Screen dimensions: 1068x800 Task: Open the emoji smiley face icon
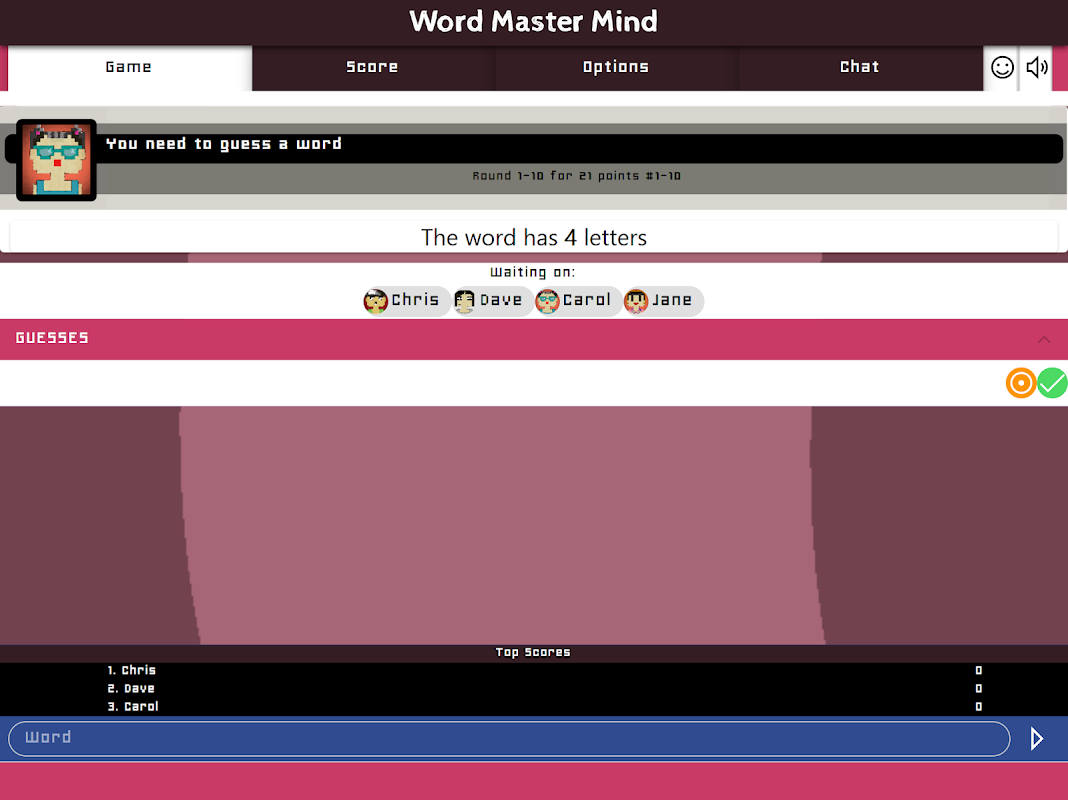(x=1002, y=67)
